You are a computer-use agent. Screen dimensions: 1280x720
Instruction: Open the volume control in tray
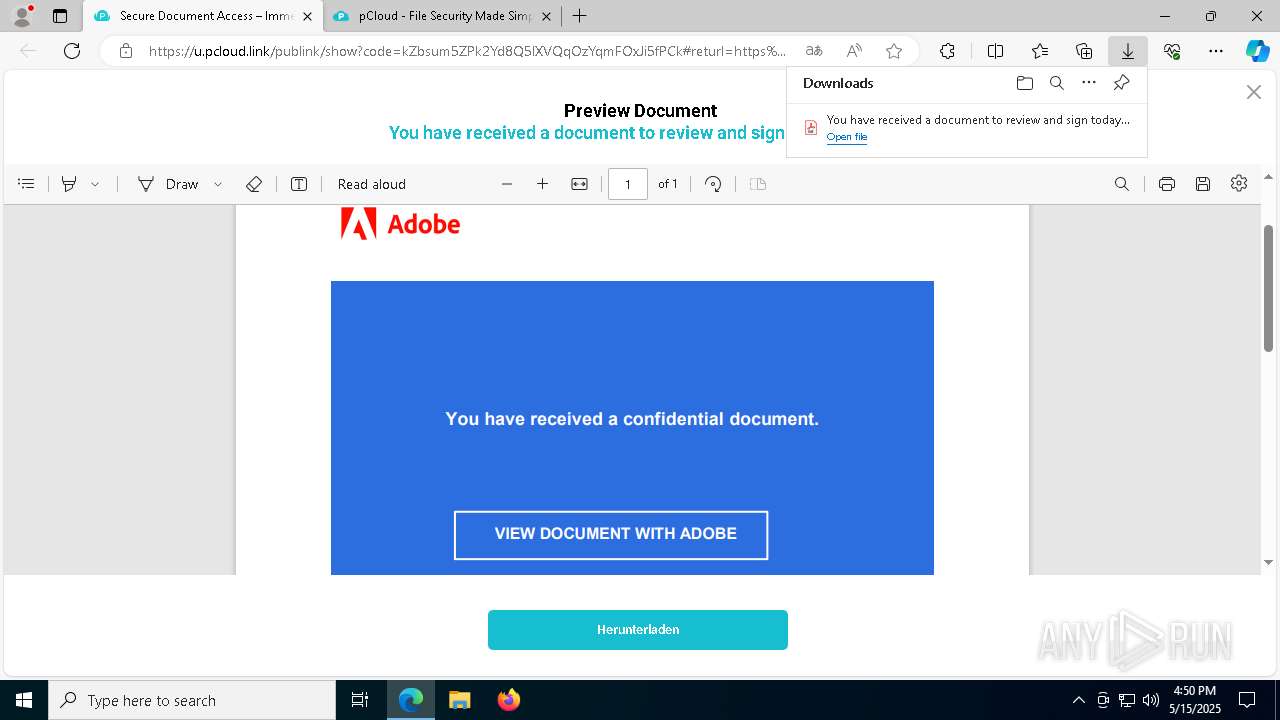(1151, 700)
